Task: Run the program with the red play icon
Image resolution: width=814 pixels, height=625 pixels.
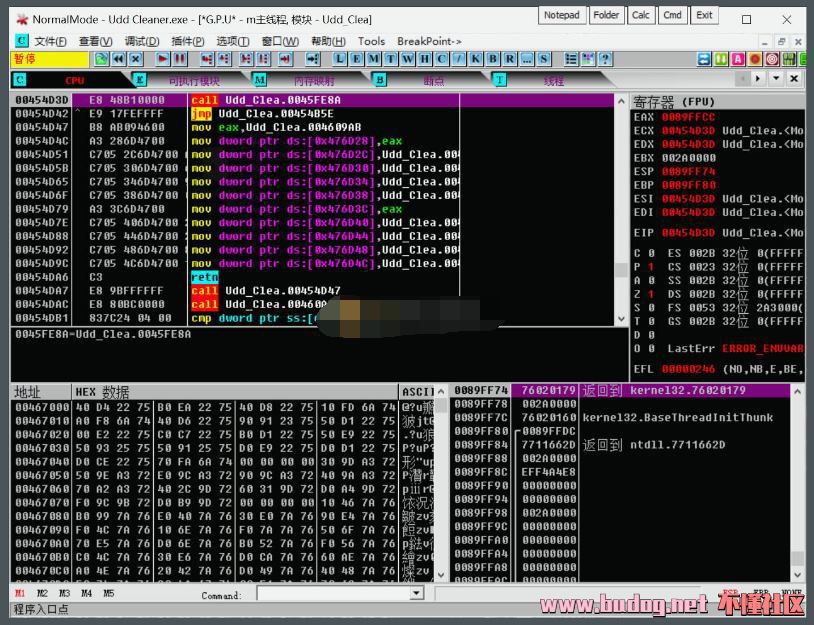Action: pyautogui.click(x=163, y=59)
